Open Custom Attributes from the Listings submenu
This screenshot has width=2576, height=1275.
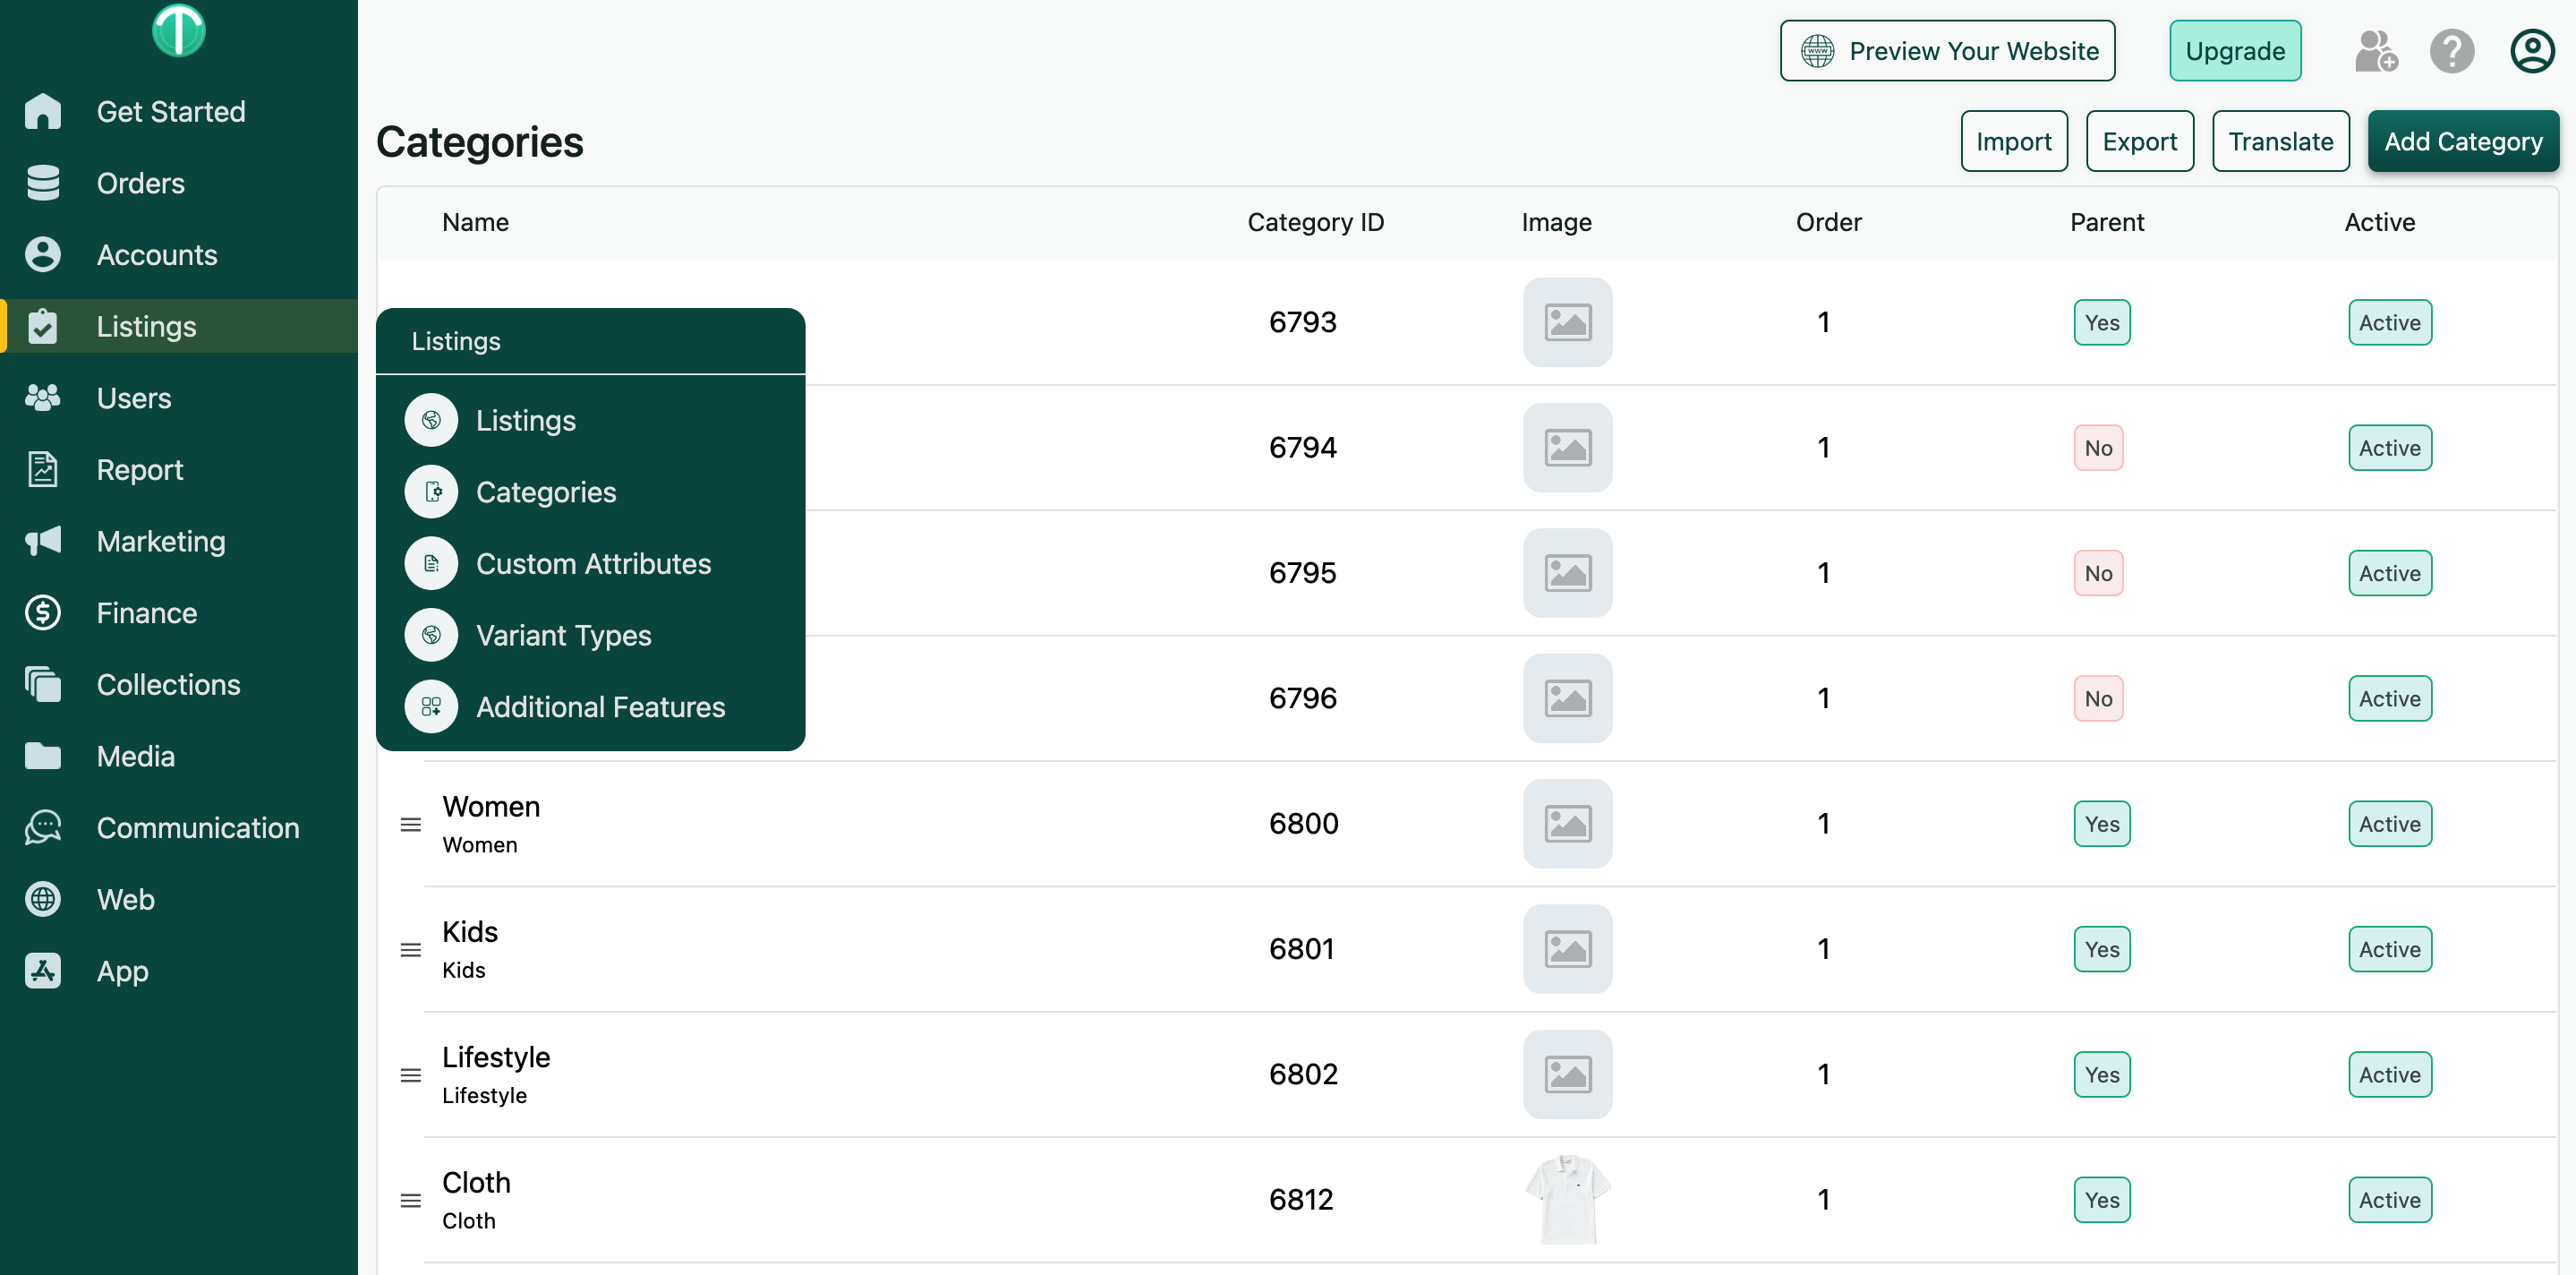coord(592,564)
